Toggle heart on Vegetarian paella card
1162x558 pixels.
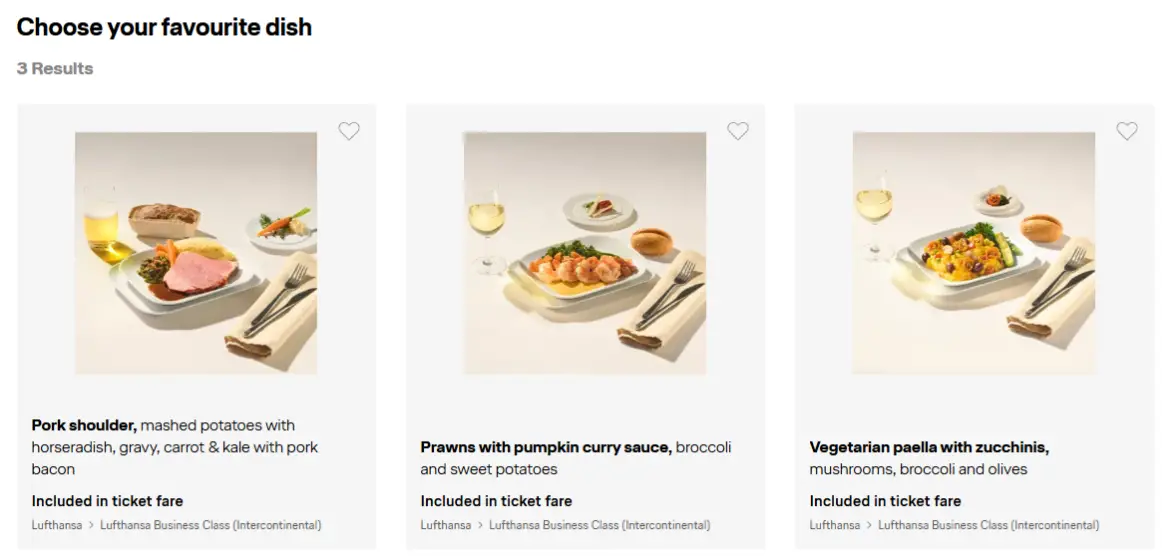pos(1126,131)
